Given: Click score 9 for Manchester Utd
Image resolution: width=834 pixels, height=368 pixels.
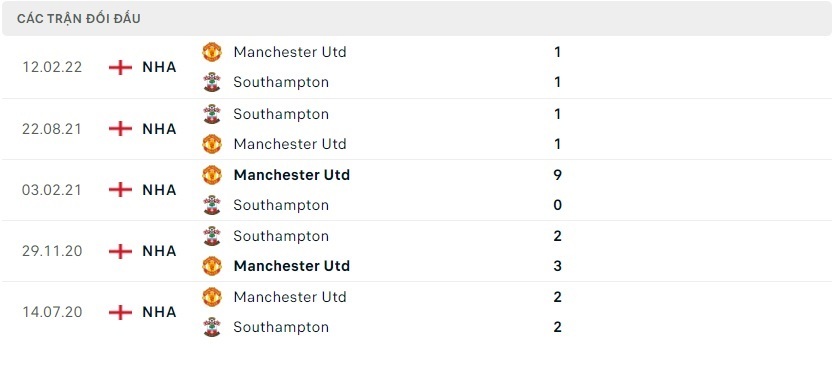Looking at the screenshot, I should pos(557,175).
